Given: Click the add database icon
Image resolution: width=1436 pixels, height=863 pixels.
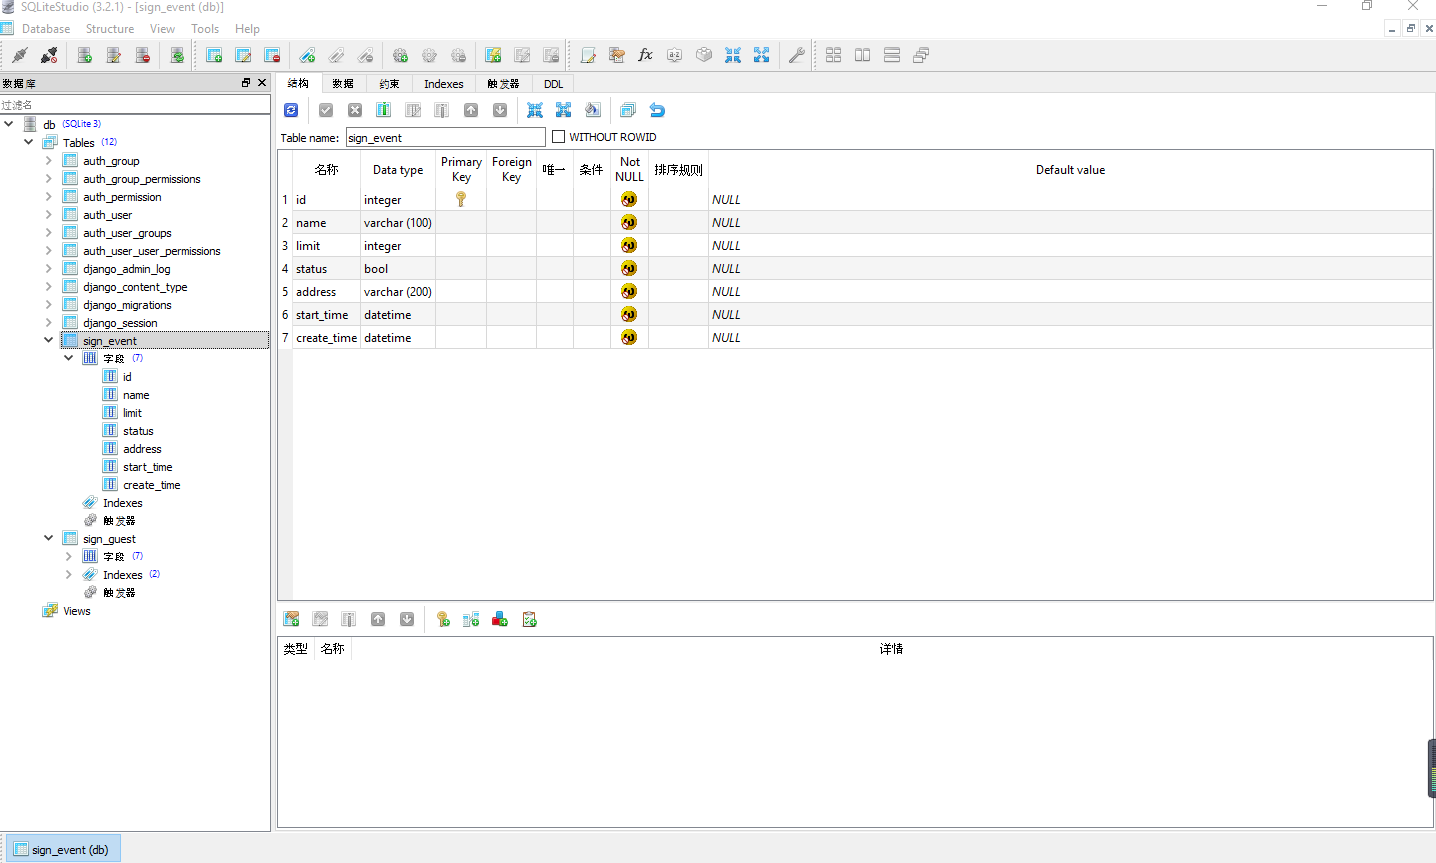Looking at the screenshot, I should (85, 55).
